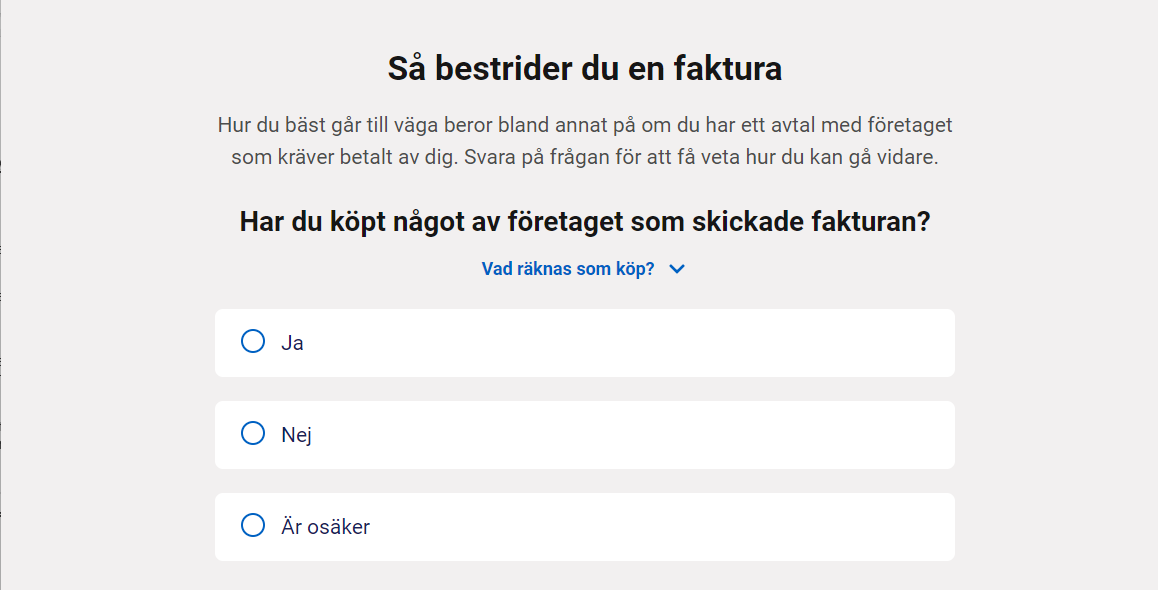Open the "Vad räknas som köp?" link
The height and width of the screenshot is (590, 1158).
click(x=570, y=268)
